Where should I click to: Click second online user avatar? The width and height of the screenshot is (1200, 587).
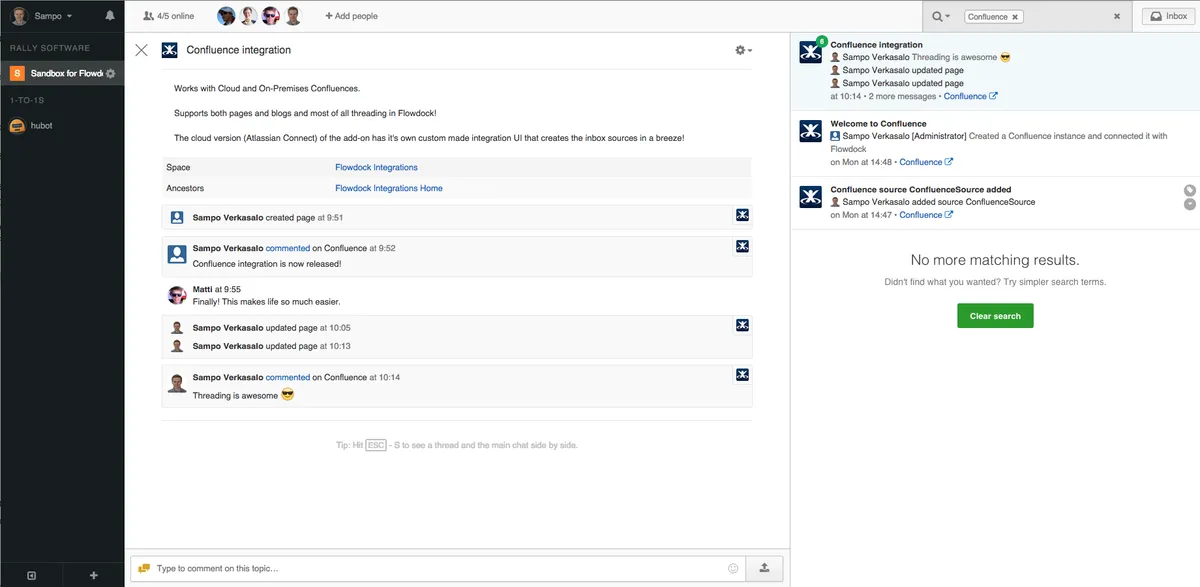click(x=248, y=16)
